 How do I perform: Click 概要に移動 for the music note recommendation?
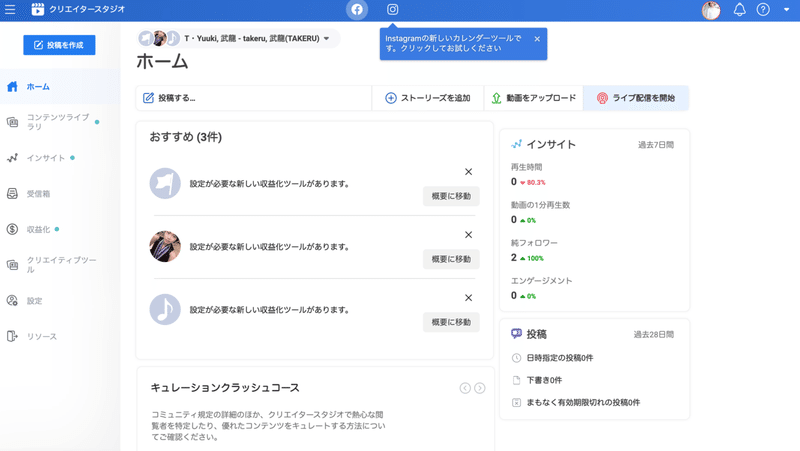451,322
